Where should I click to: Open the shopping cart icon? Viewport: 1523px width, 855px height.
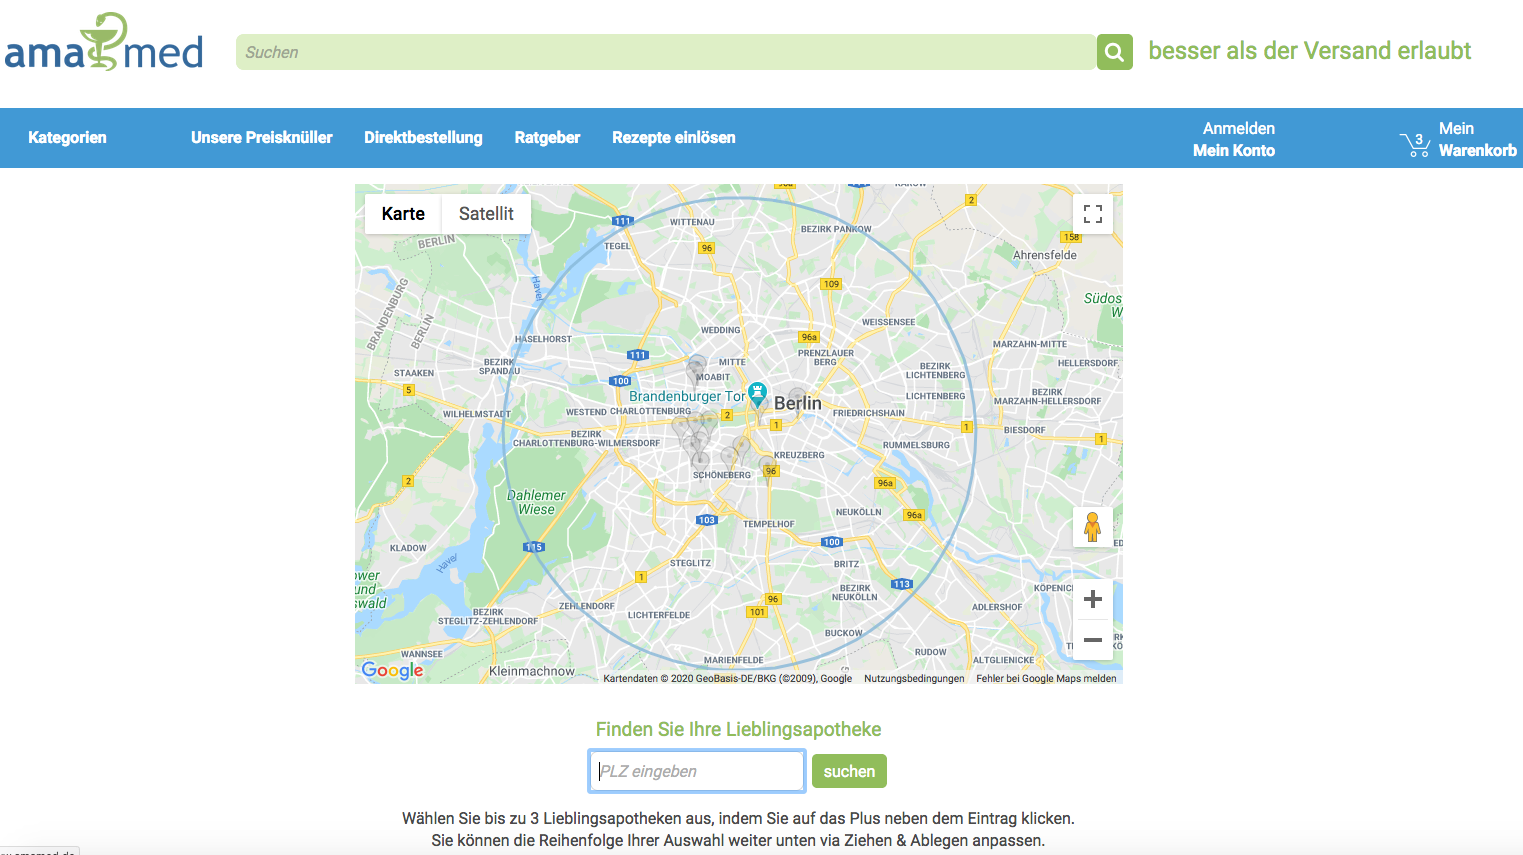coord(1415,144)
